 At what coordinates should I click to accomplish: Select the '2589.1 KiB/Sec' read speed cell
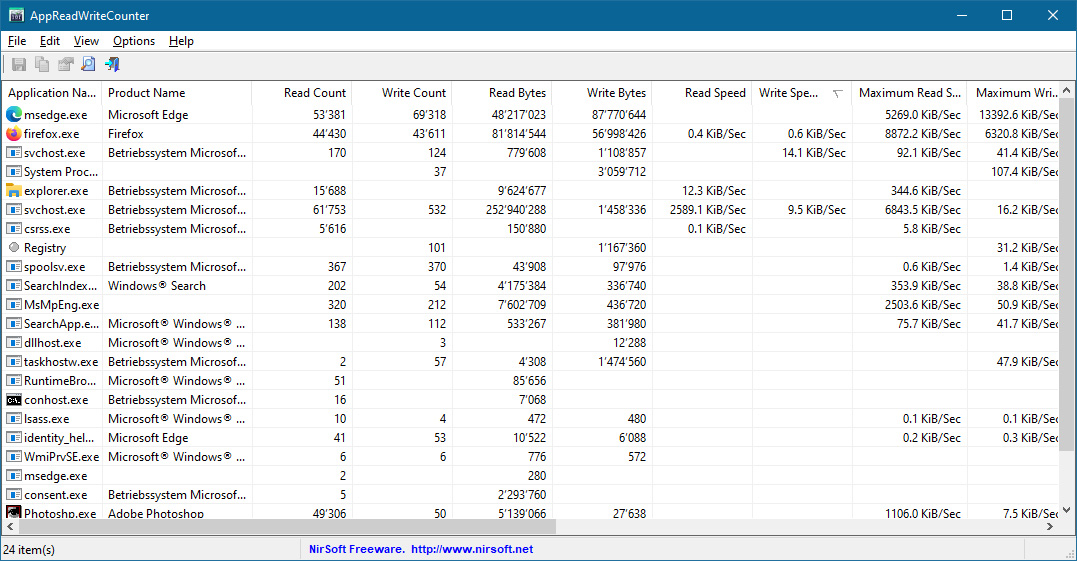707,209
